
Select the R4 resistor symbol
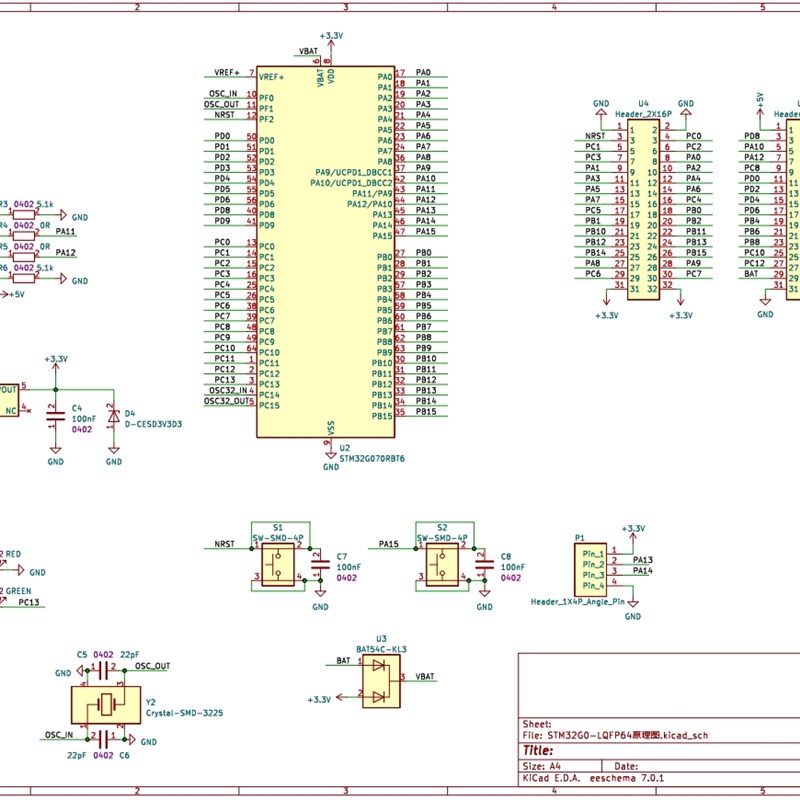[23, 236]
